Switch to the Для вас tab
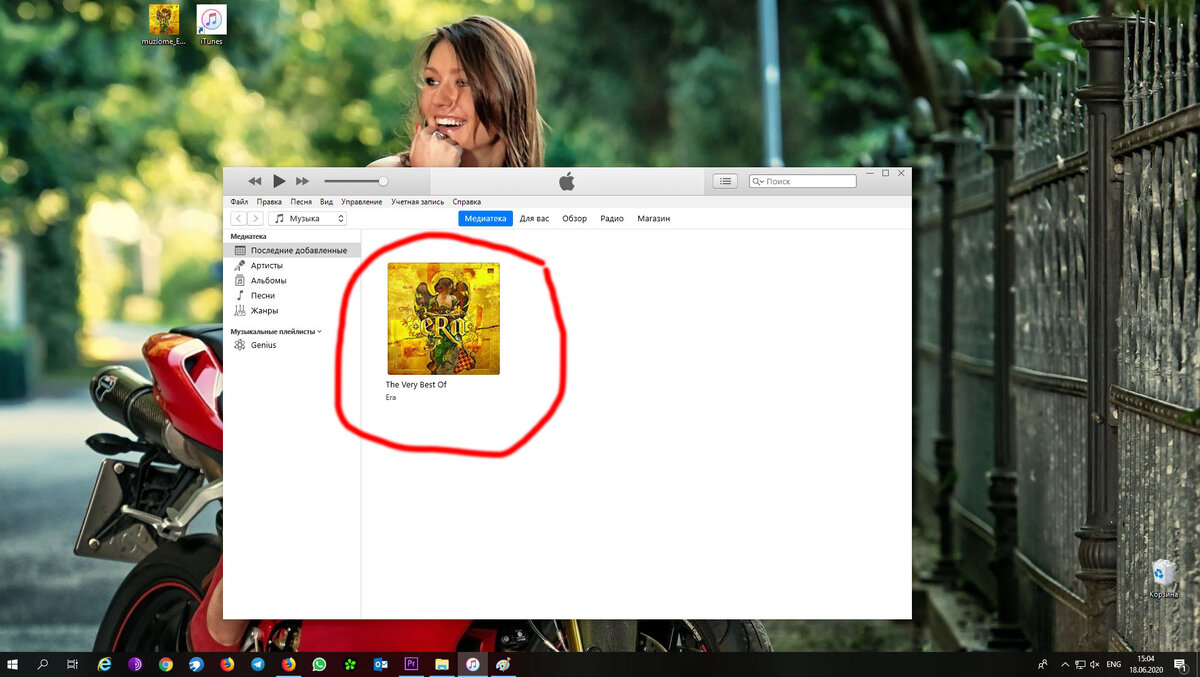The image size is (1200, 677). (x=534, y=218)
